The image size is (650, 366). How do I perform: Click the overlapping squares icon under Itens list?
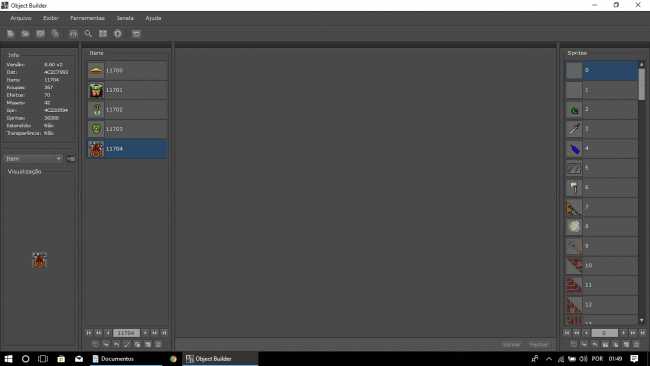coord(137,344)
